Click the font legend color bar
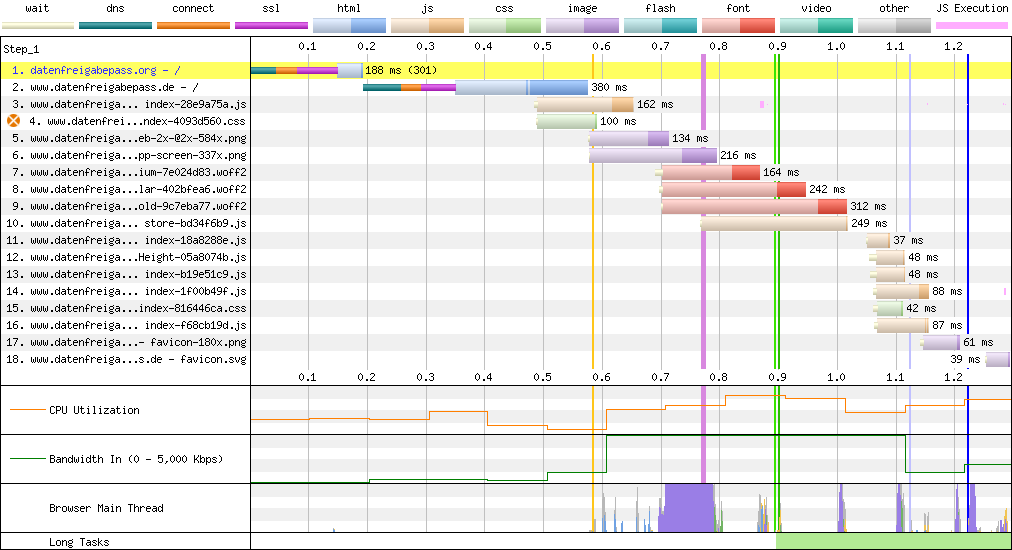The width and height of the screenshot is (1012, 550). [x=738, y=26]
